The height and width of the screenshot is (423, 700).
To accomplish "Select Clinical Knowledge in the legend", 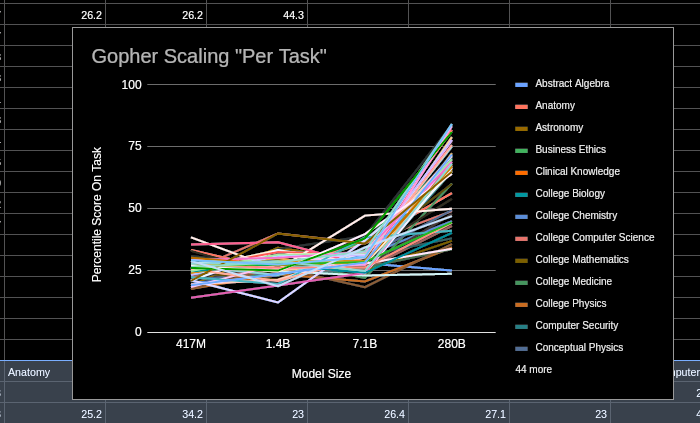I will pyautogui.click(x=577, y=172).
